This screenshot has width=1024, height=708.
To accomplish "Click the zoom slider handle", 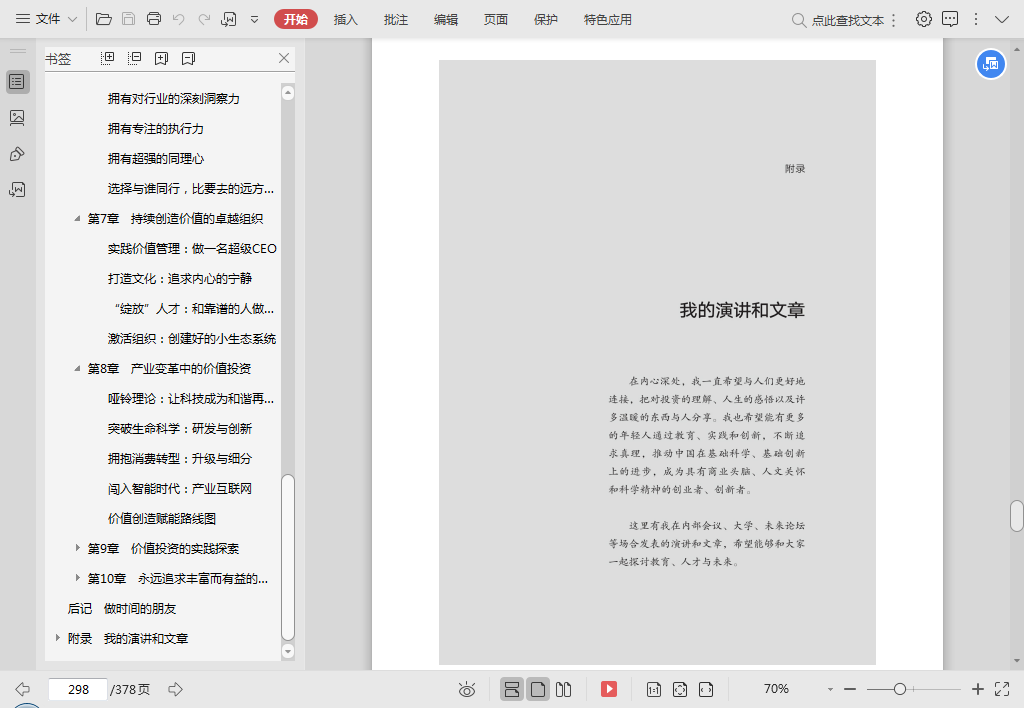I will pos(900,689).
